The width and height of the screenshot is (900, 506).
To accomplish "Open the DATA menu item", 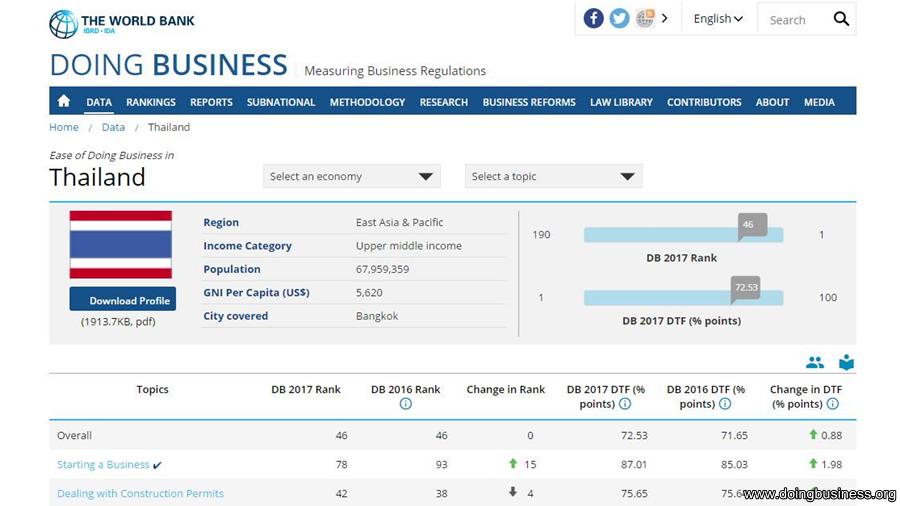I will pyautogui.click(x=99, y=102).
